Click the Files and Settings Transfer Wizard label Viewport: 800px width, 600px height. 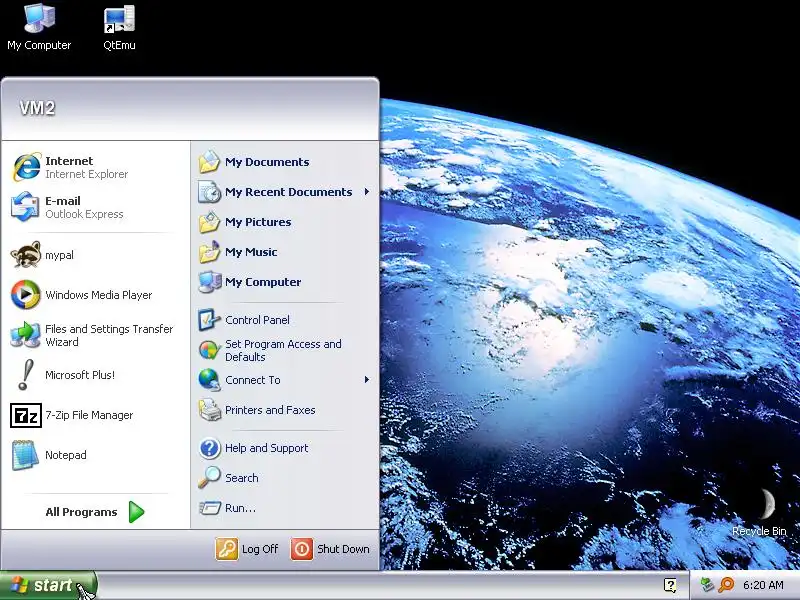click(109, 335)
